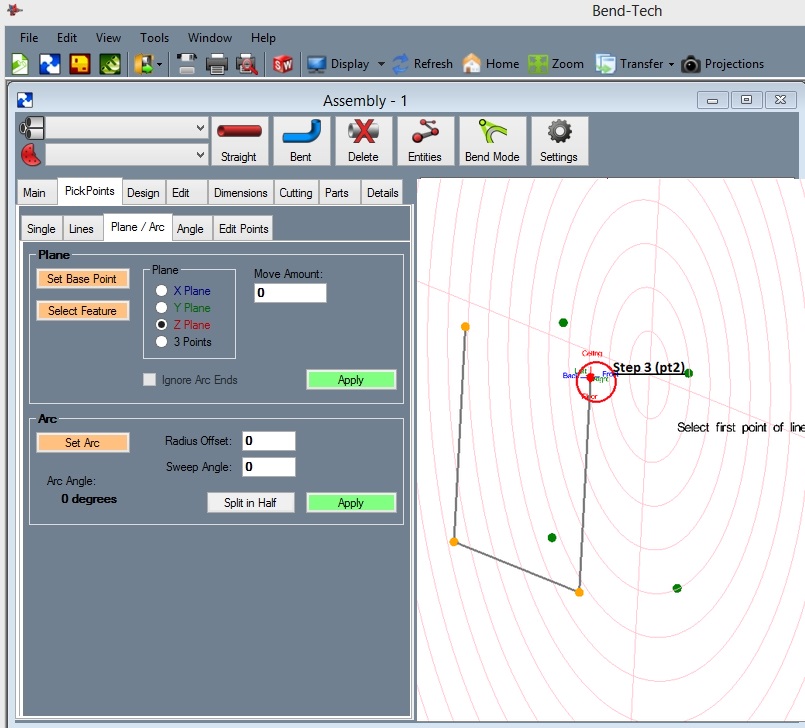Click the Assembly window title bar icon
This screenshot has width=805, height=728.
coord(25,100)
